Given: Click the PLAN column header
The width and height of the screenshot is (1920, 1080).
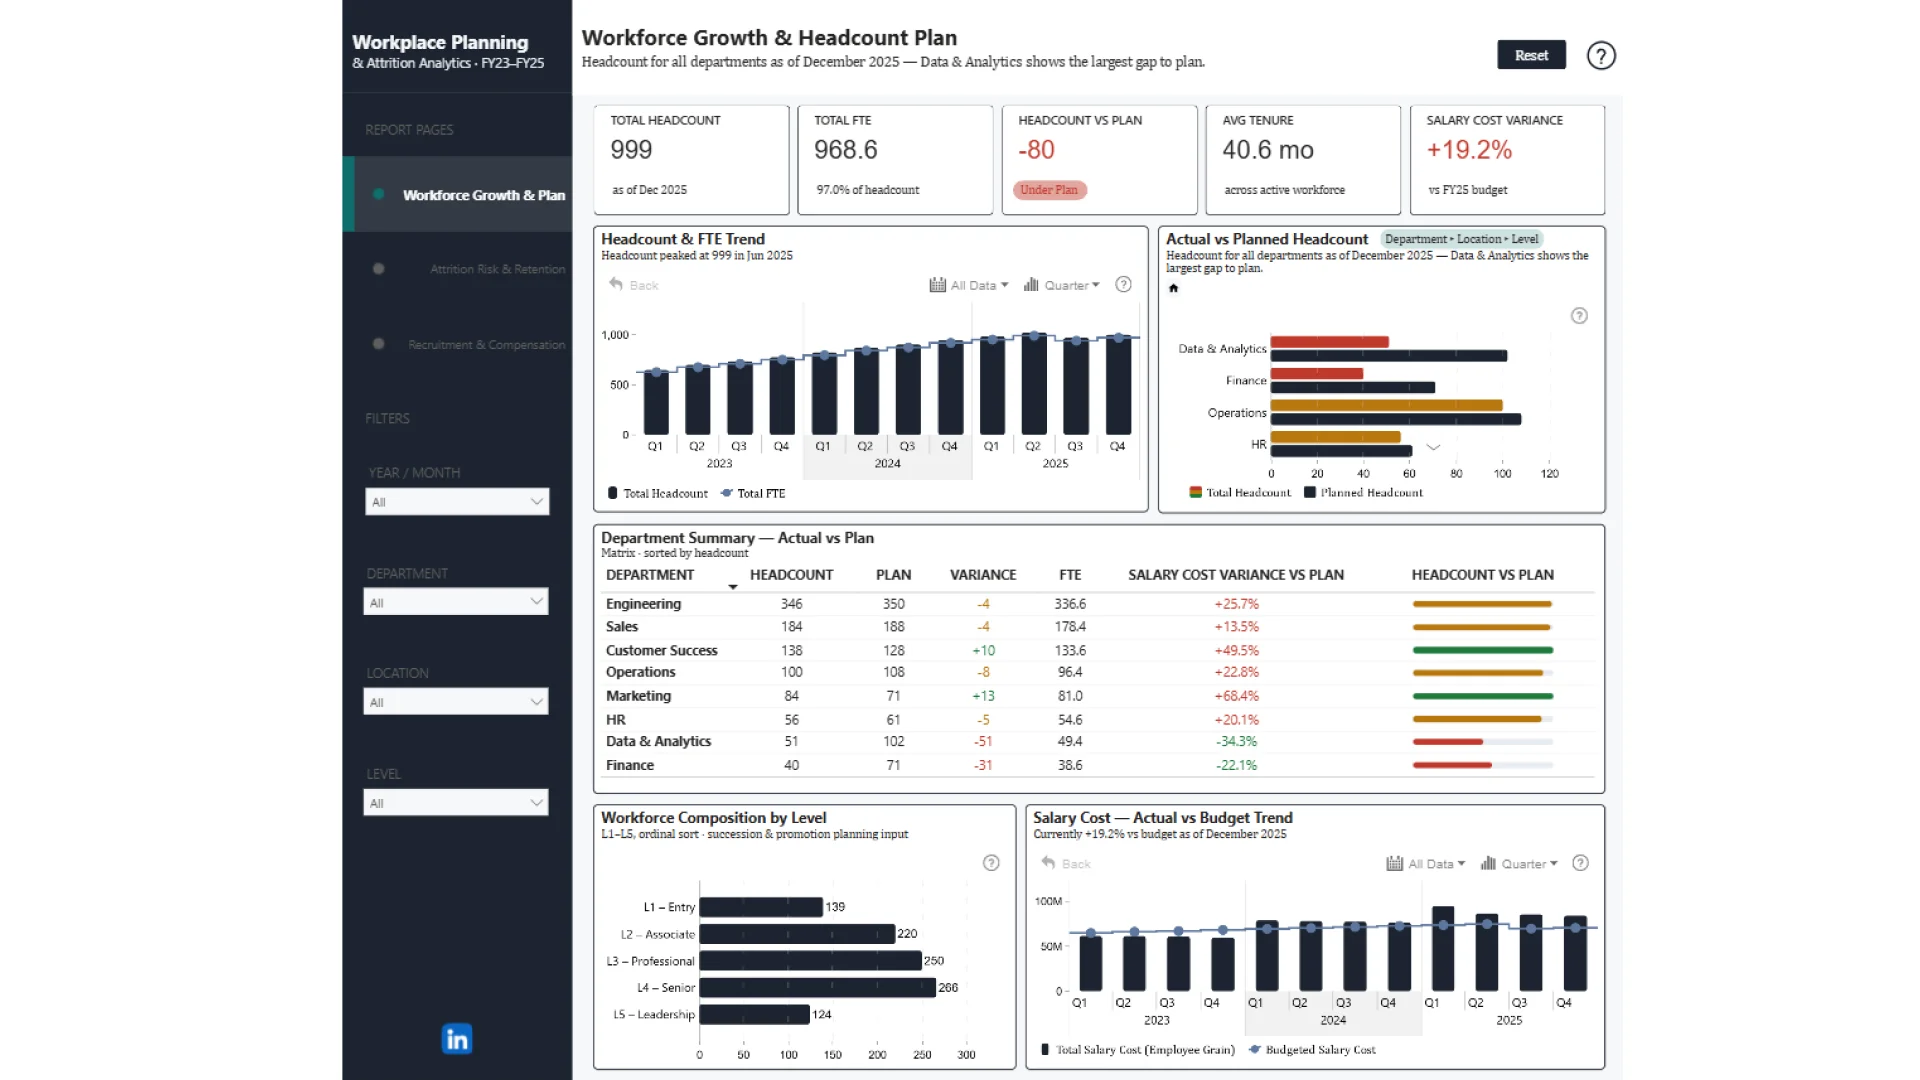Looking at the screenshot, I should pos(893,575).
